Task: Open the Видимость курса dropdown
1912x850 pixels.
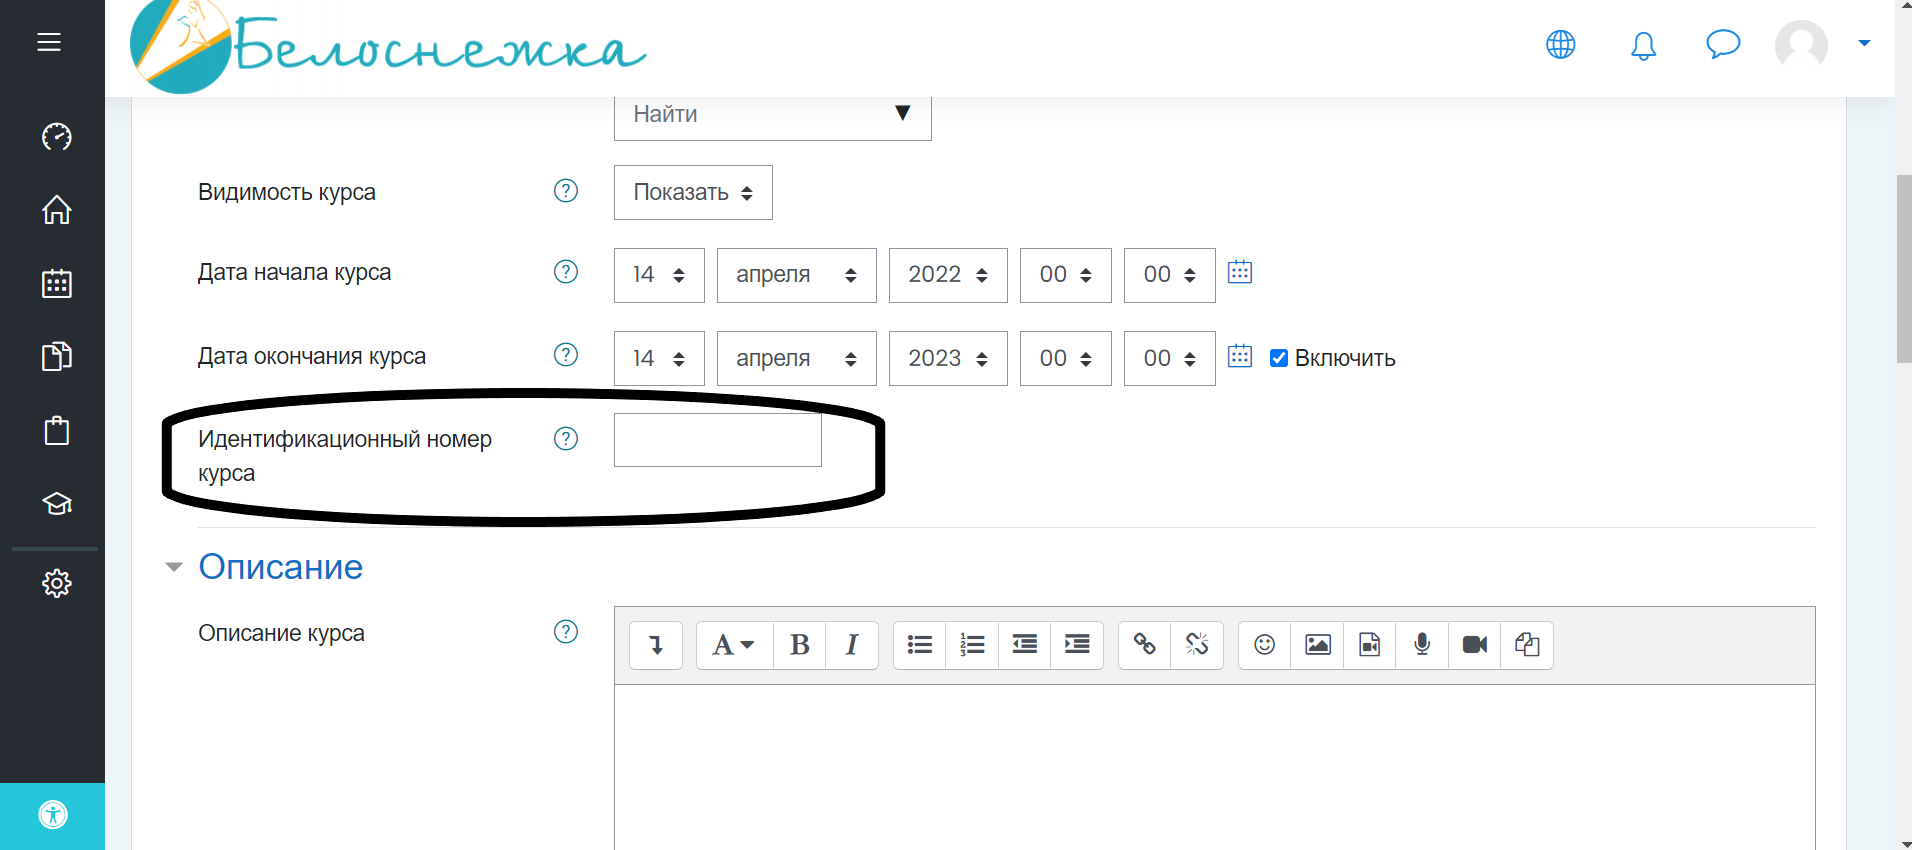Action: click(x=692, y=192)
